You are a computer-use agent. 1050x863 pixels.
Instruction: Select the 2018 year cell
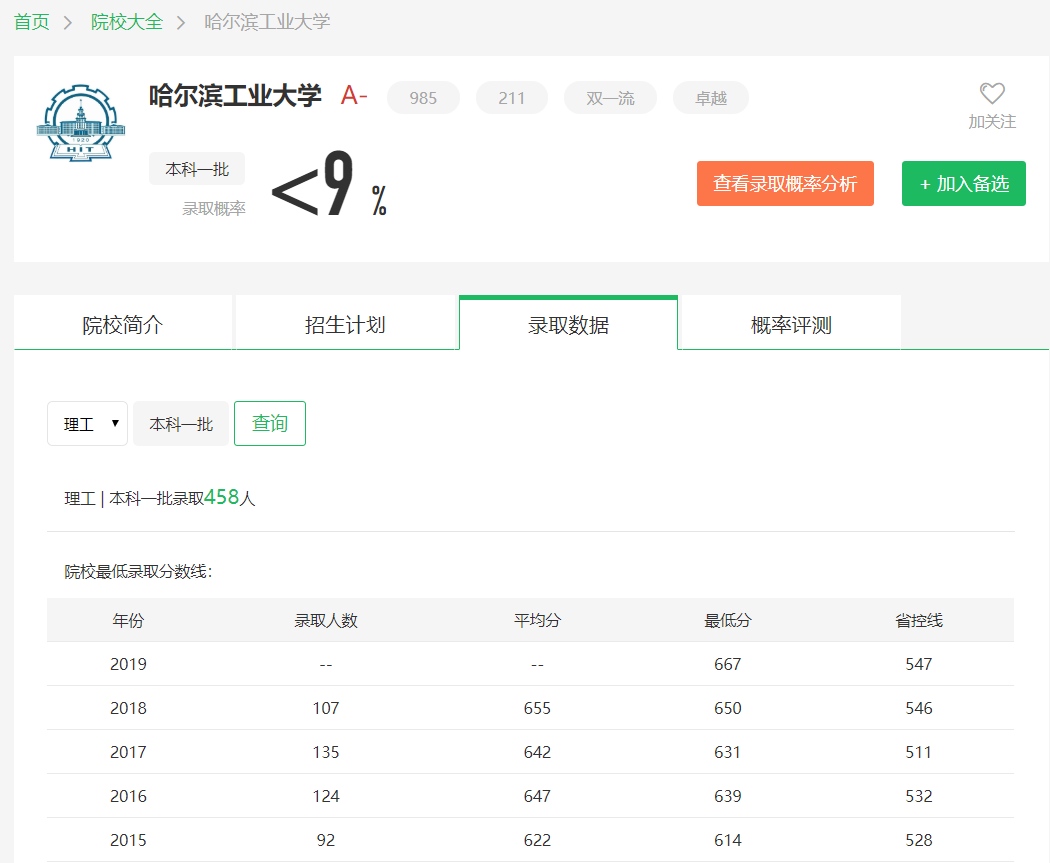pos(128,708)
